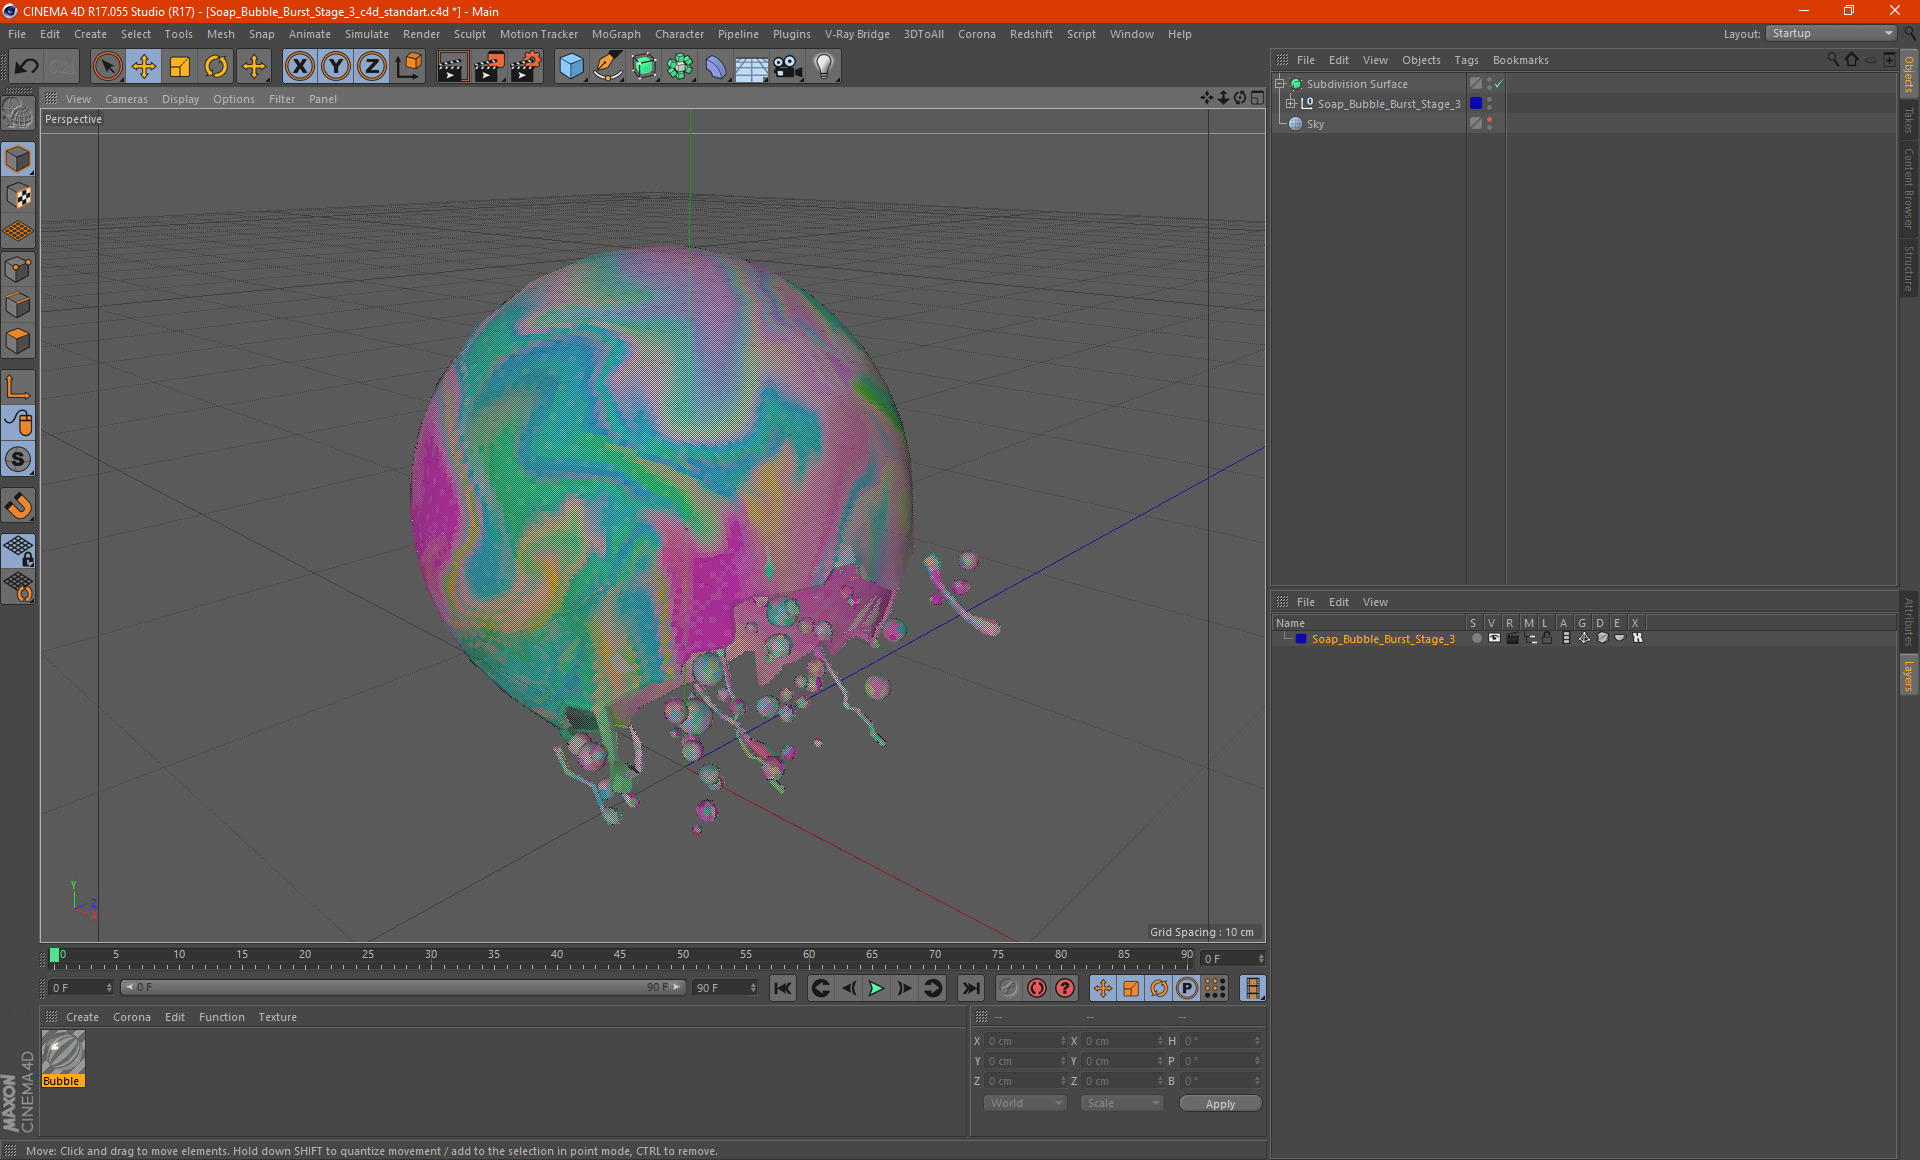Activate the Scale tool

point(180,67)
